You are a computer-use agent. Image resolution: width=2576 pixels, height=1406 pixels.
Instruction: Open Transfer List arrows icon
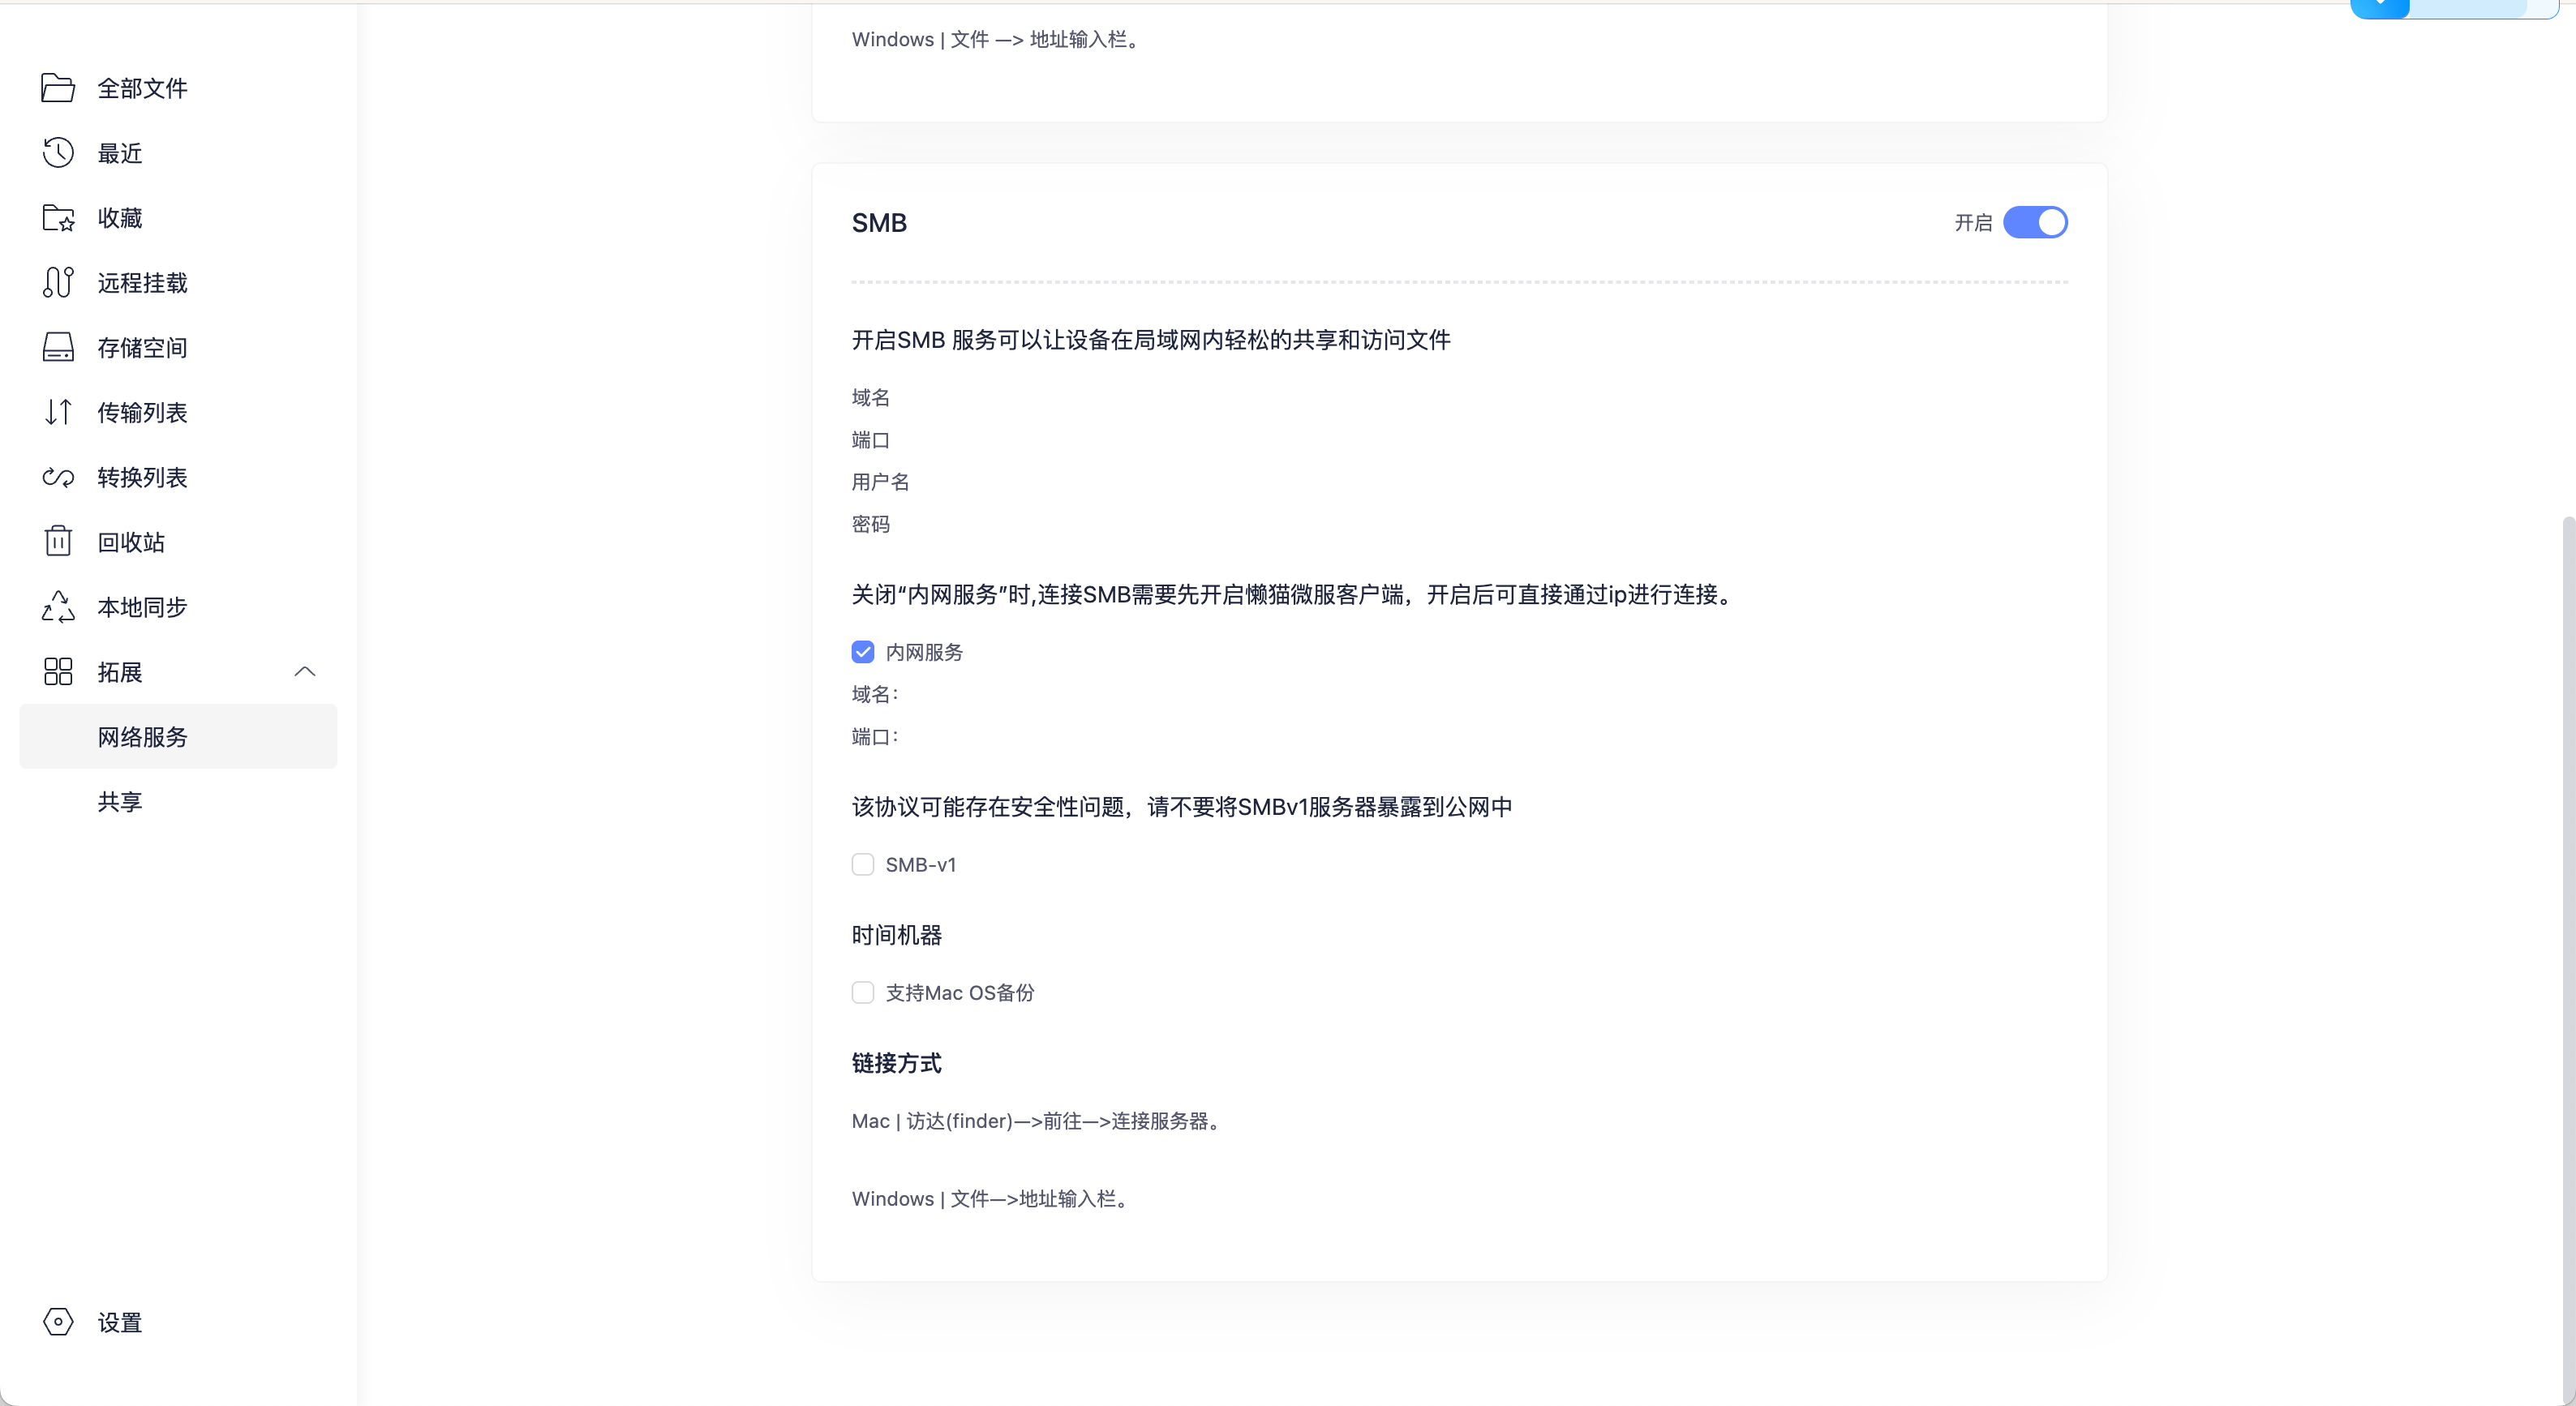tap(58, 412)
